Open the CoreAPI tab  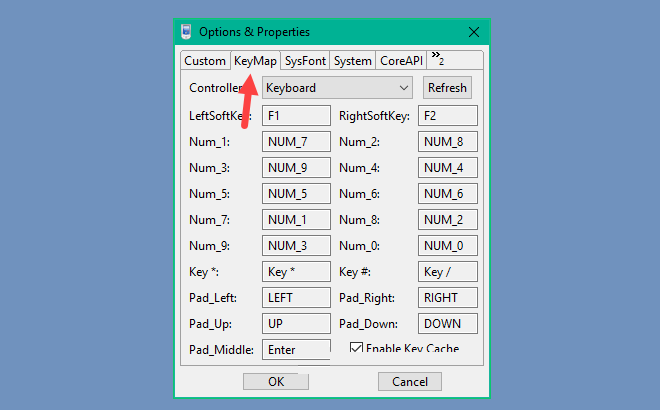coord(401,61)
